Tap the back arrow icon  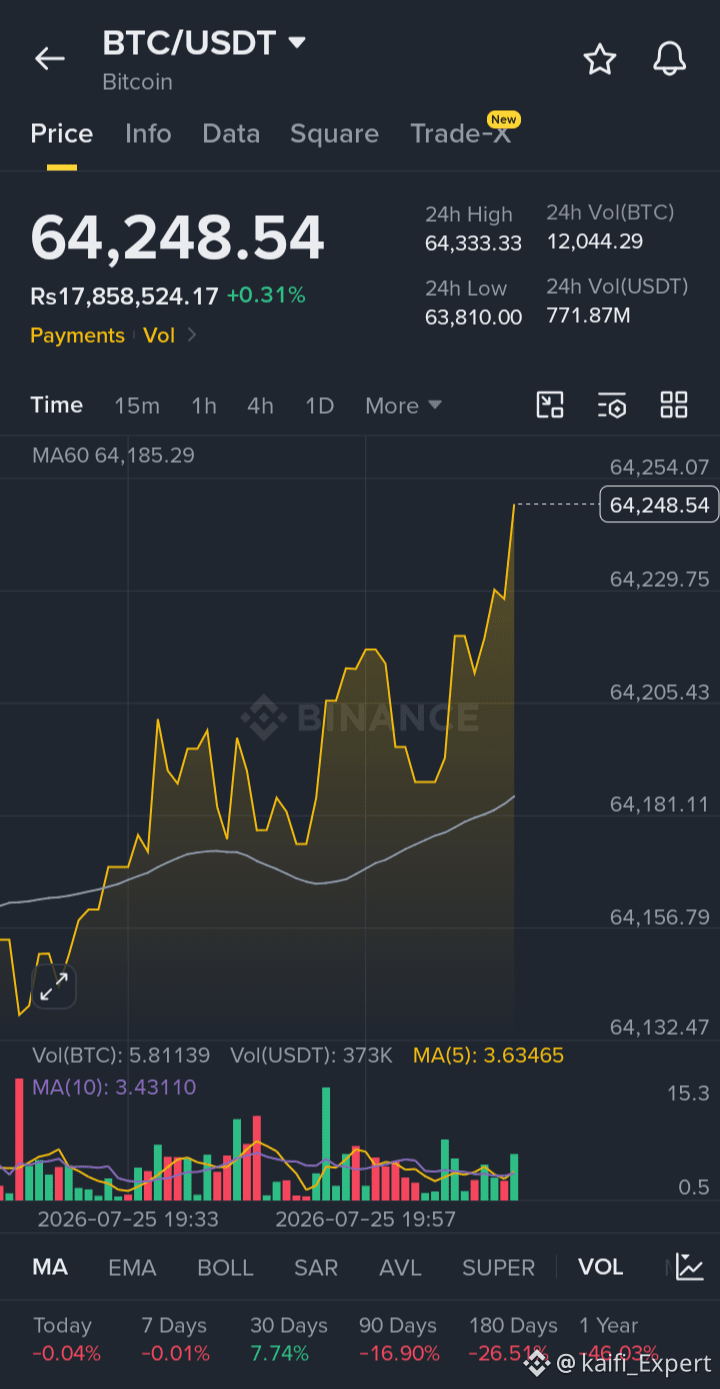click(x=49, y=59)
